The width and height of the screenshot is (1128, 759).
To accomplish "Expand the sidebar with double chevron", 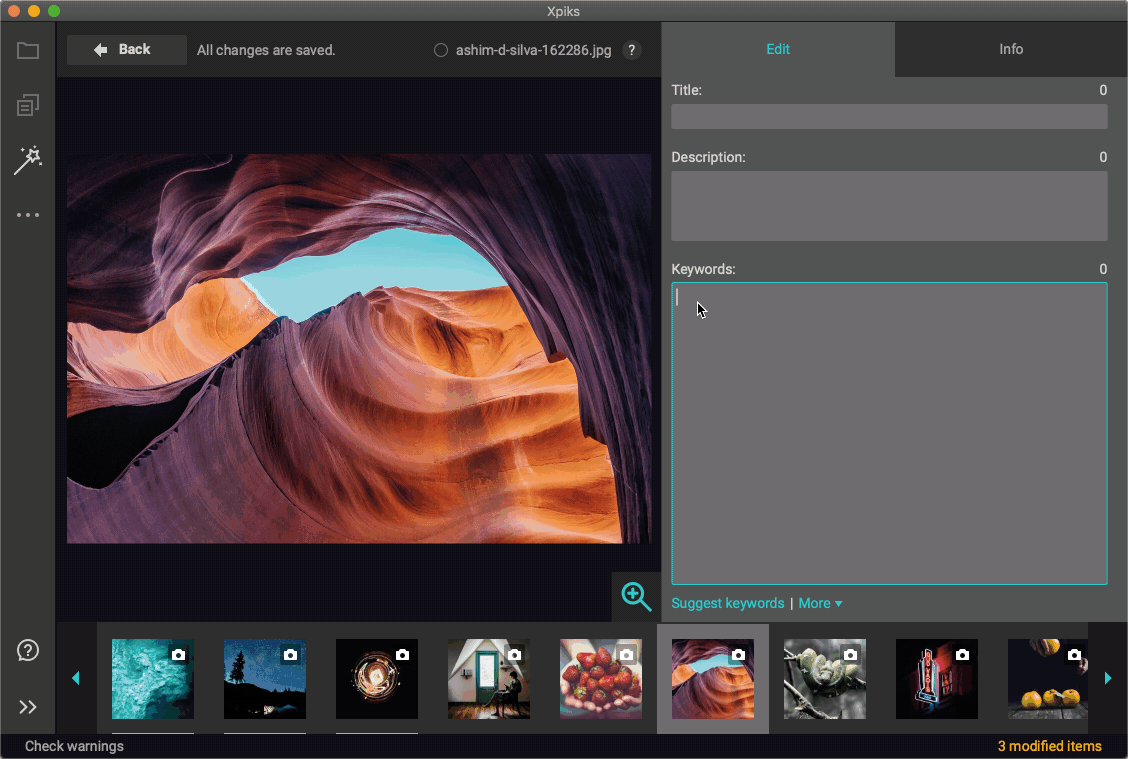I will pos(28,707).
